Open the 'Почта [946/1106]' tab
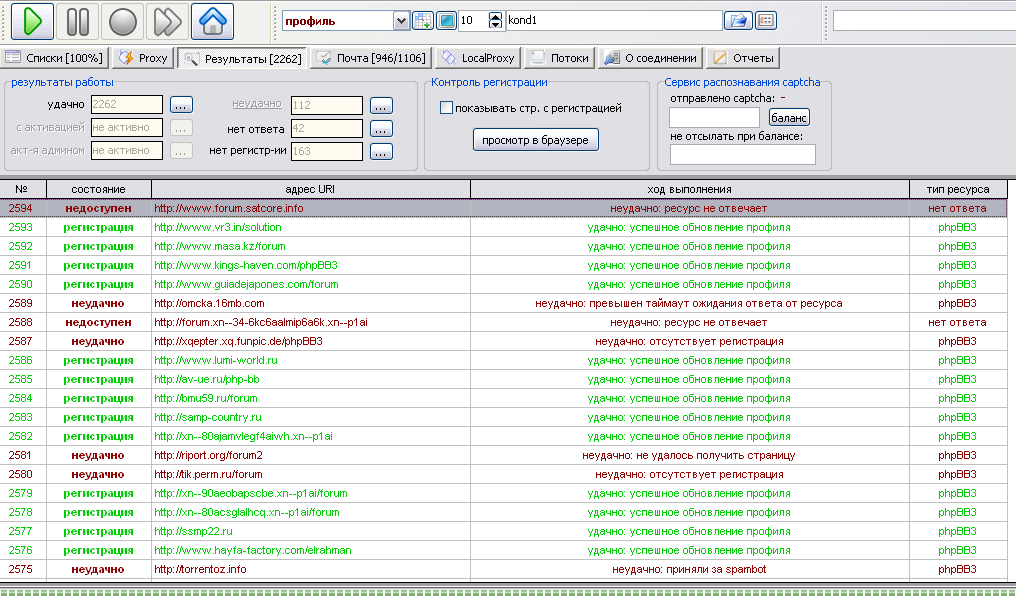This screenshot has height=596, width=1016. [x=371, y=58]
